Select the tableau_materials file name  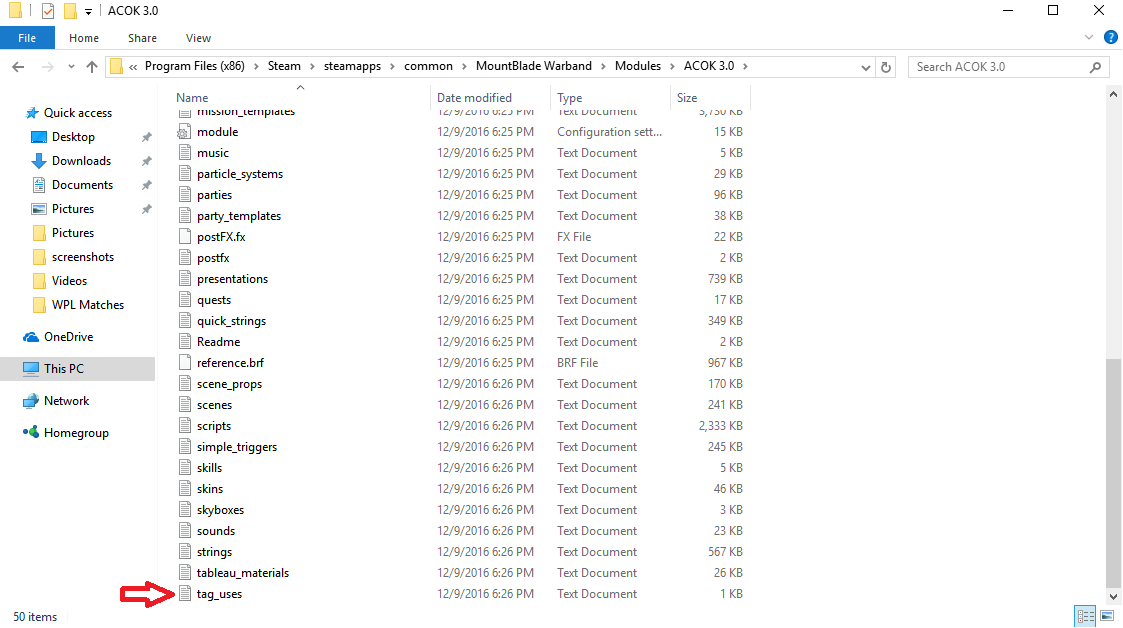(243, 573)
